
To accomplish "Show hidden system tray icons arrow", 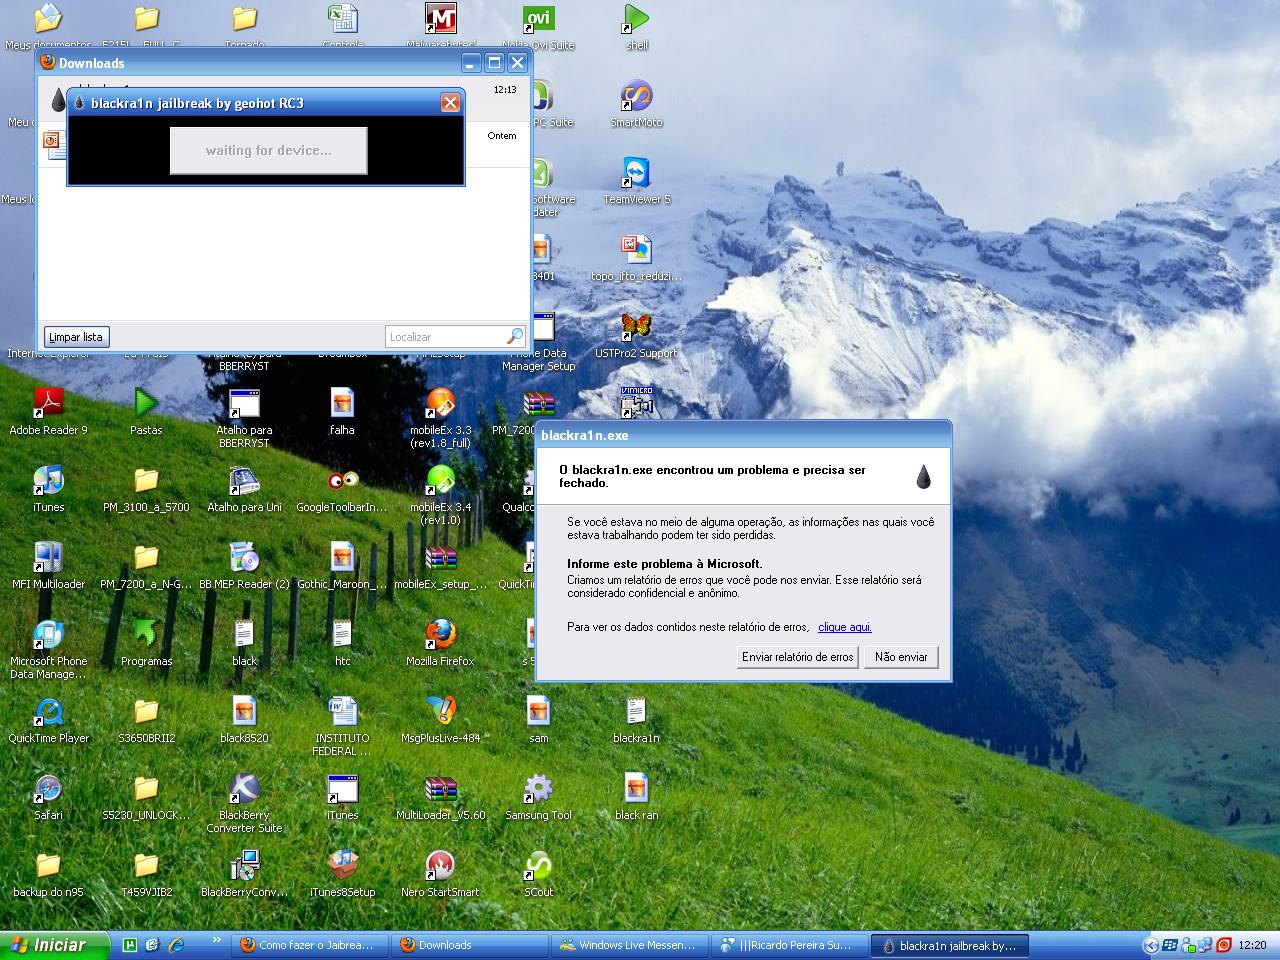I will coord(1151,945).
